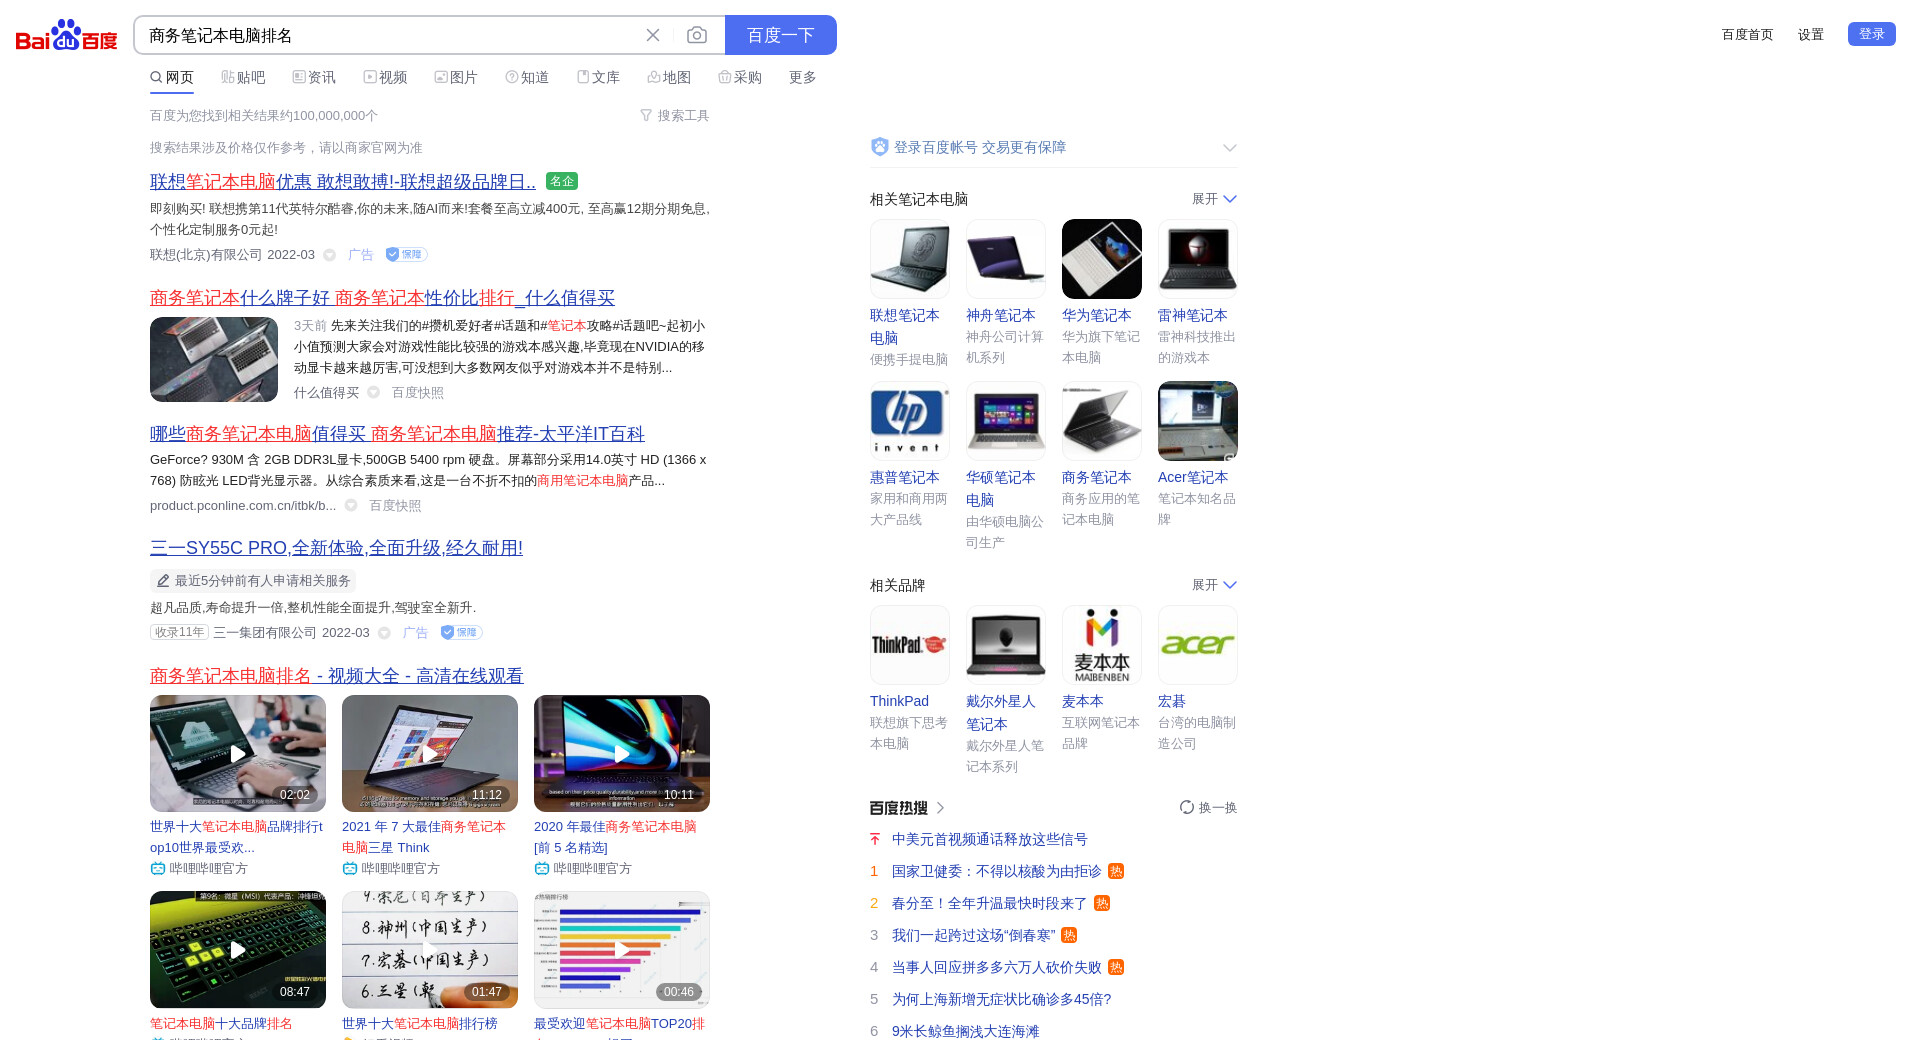Click the refresh icon beside 换一换
The image size is (1920, 1040).
coord(1186,807)
